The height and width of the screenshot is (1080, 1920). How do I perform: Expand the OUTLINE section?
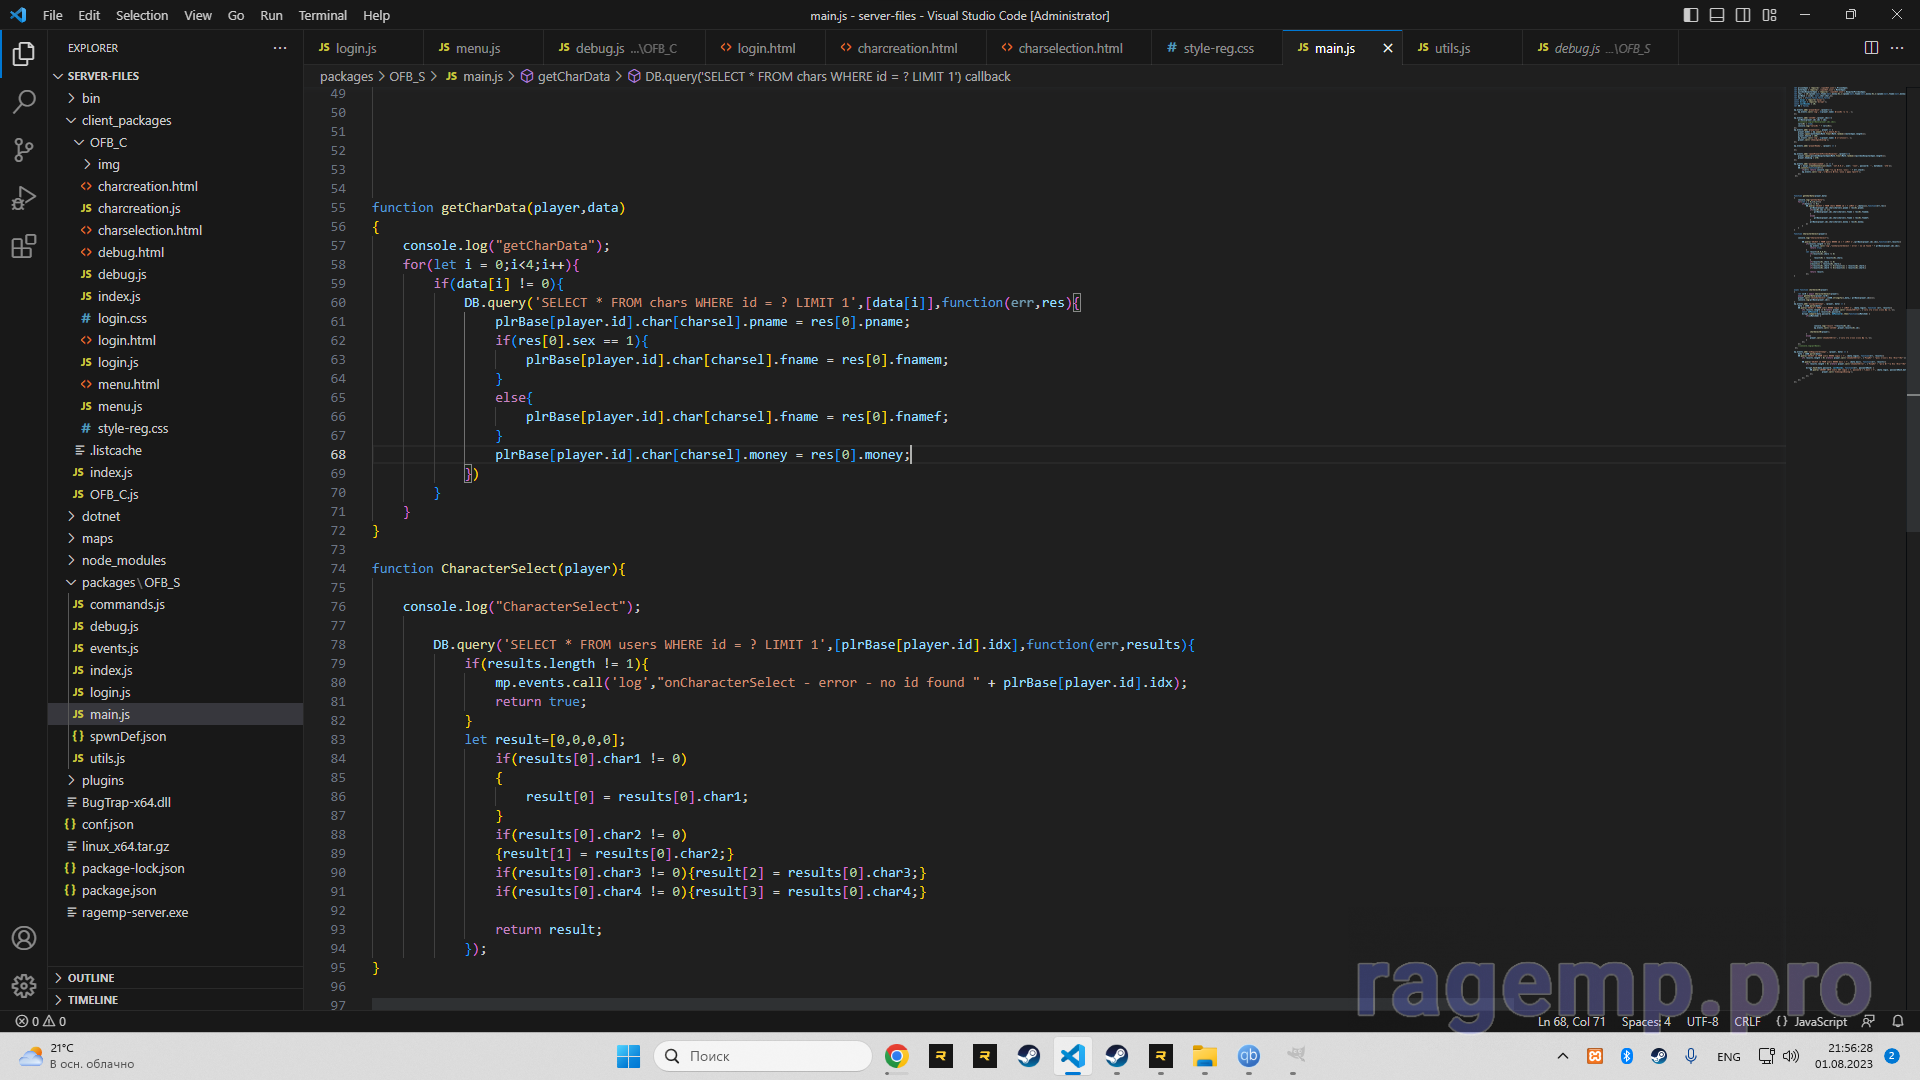click(176, 978)
